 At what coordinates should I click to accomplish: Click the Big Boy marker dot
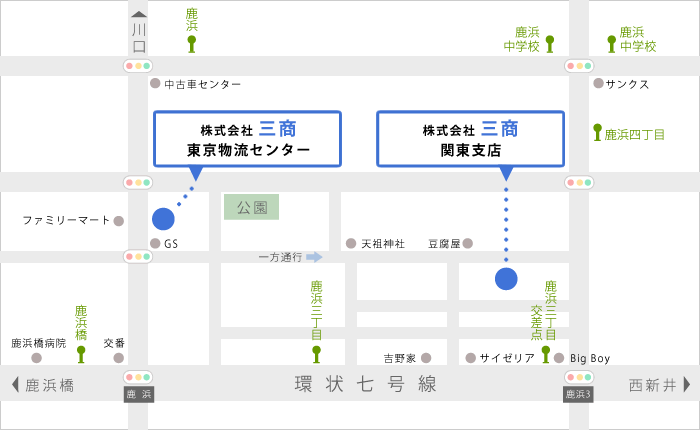tap(559, 358)
